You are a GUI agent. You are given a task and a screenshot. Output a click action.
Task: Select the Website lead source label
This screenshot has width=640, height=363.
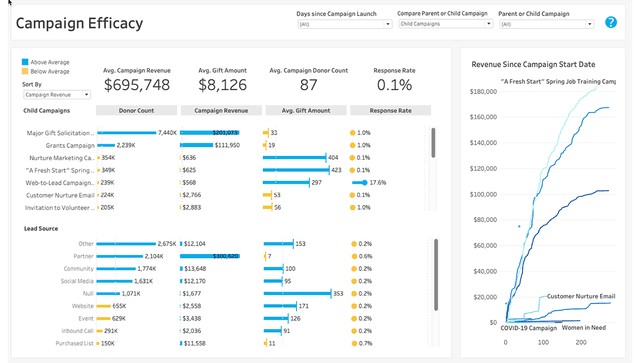point(83,306)
